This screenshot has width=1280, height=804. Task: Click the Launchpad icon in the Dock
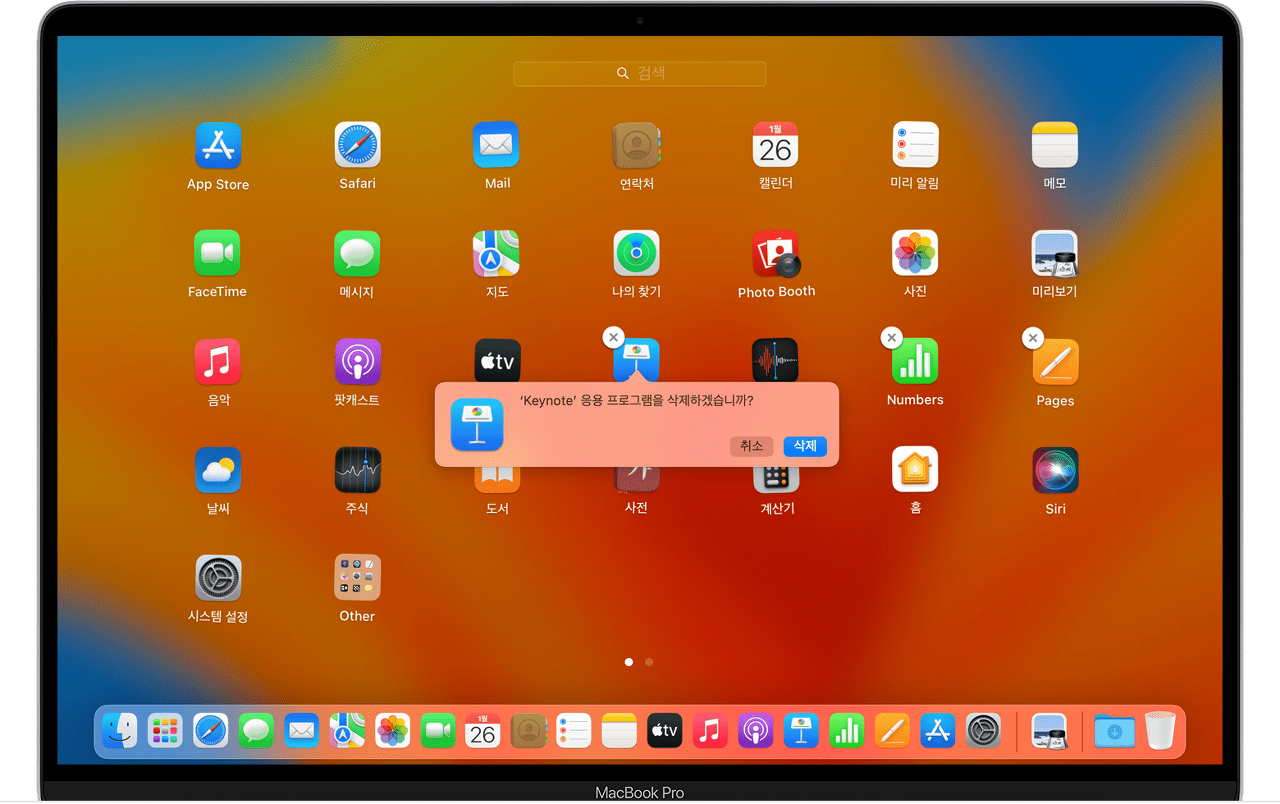pos(165,730)
